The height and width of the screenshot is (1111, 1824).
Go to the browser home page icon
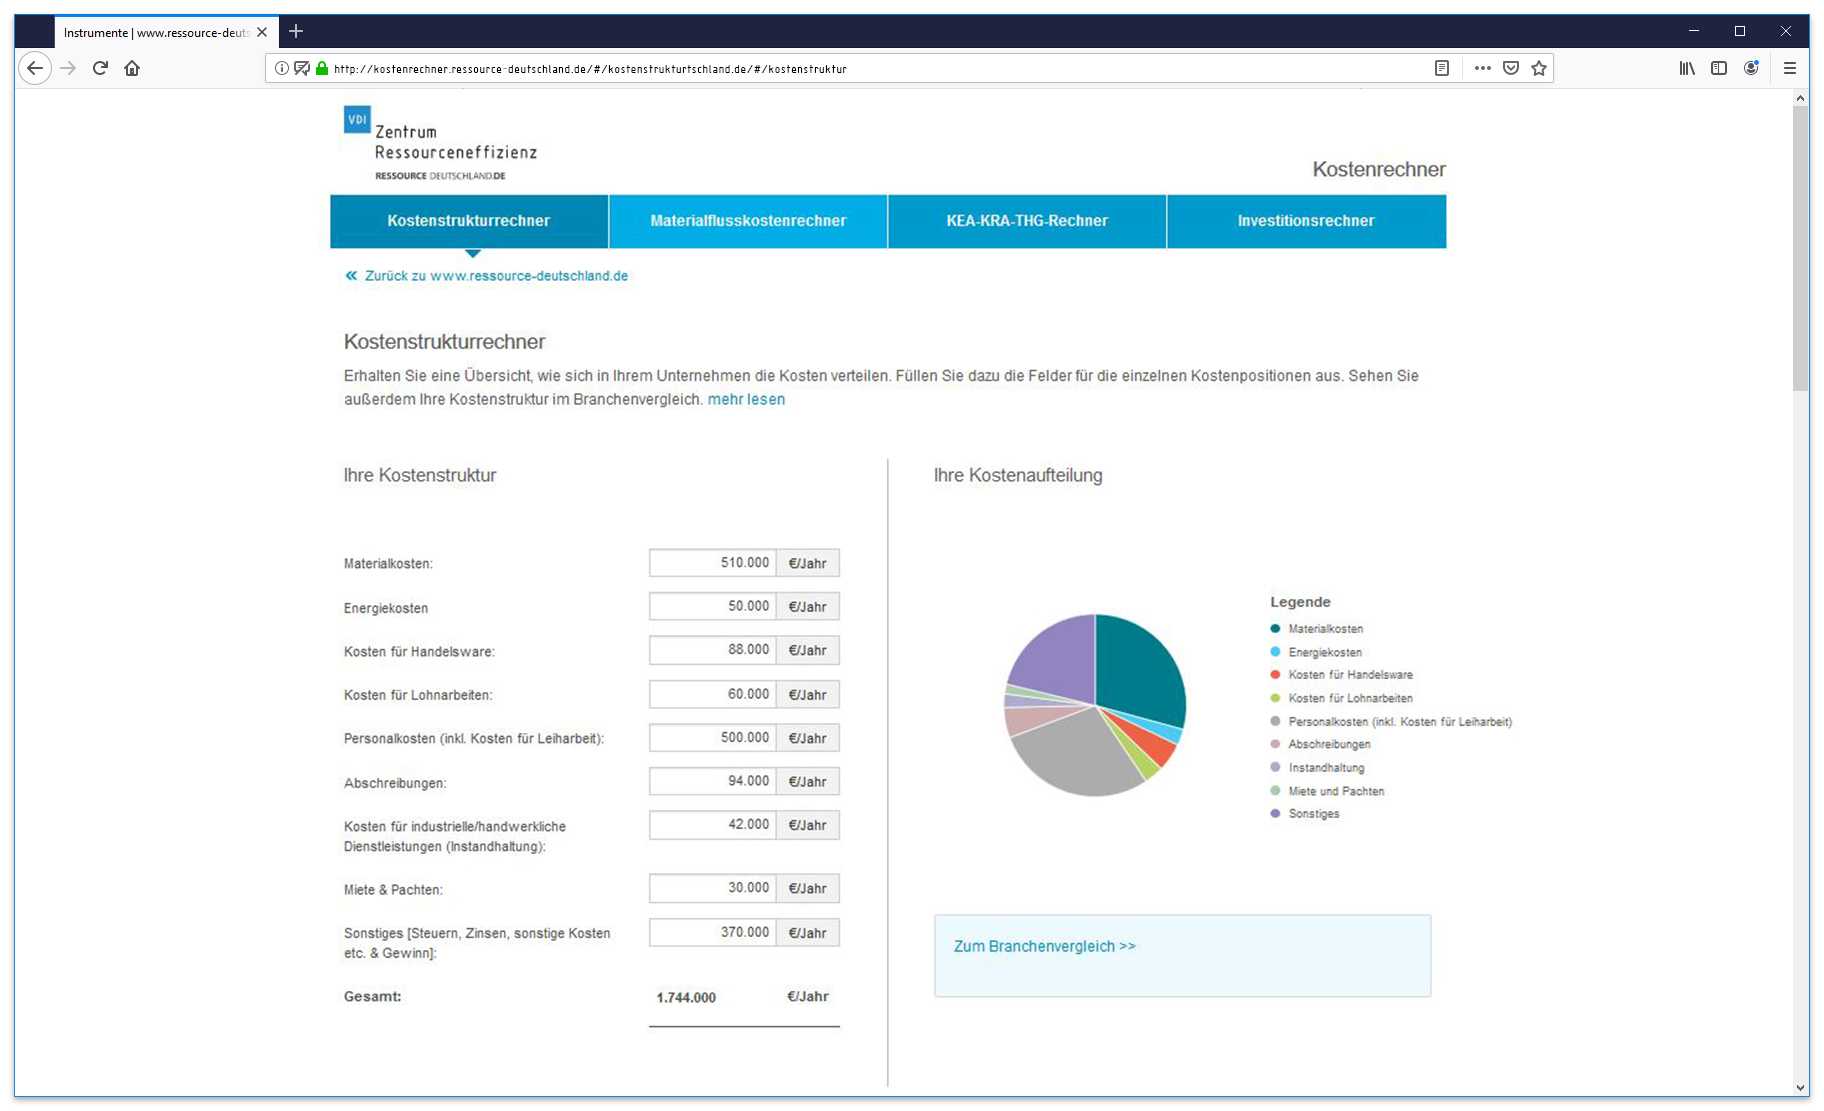pos(132,68)
